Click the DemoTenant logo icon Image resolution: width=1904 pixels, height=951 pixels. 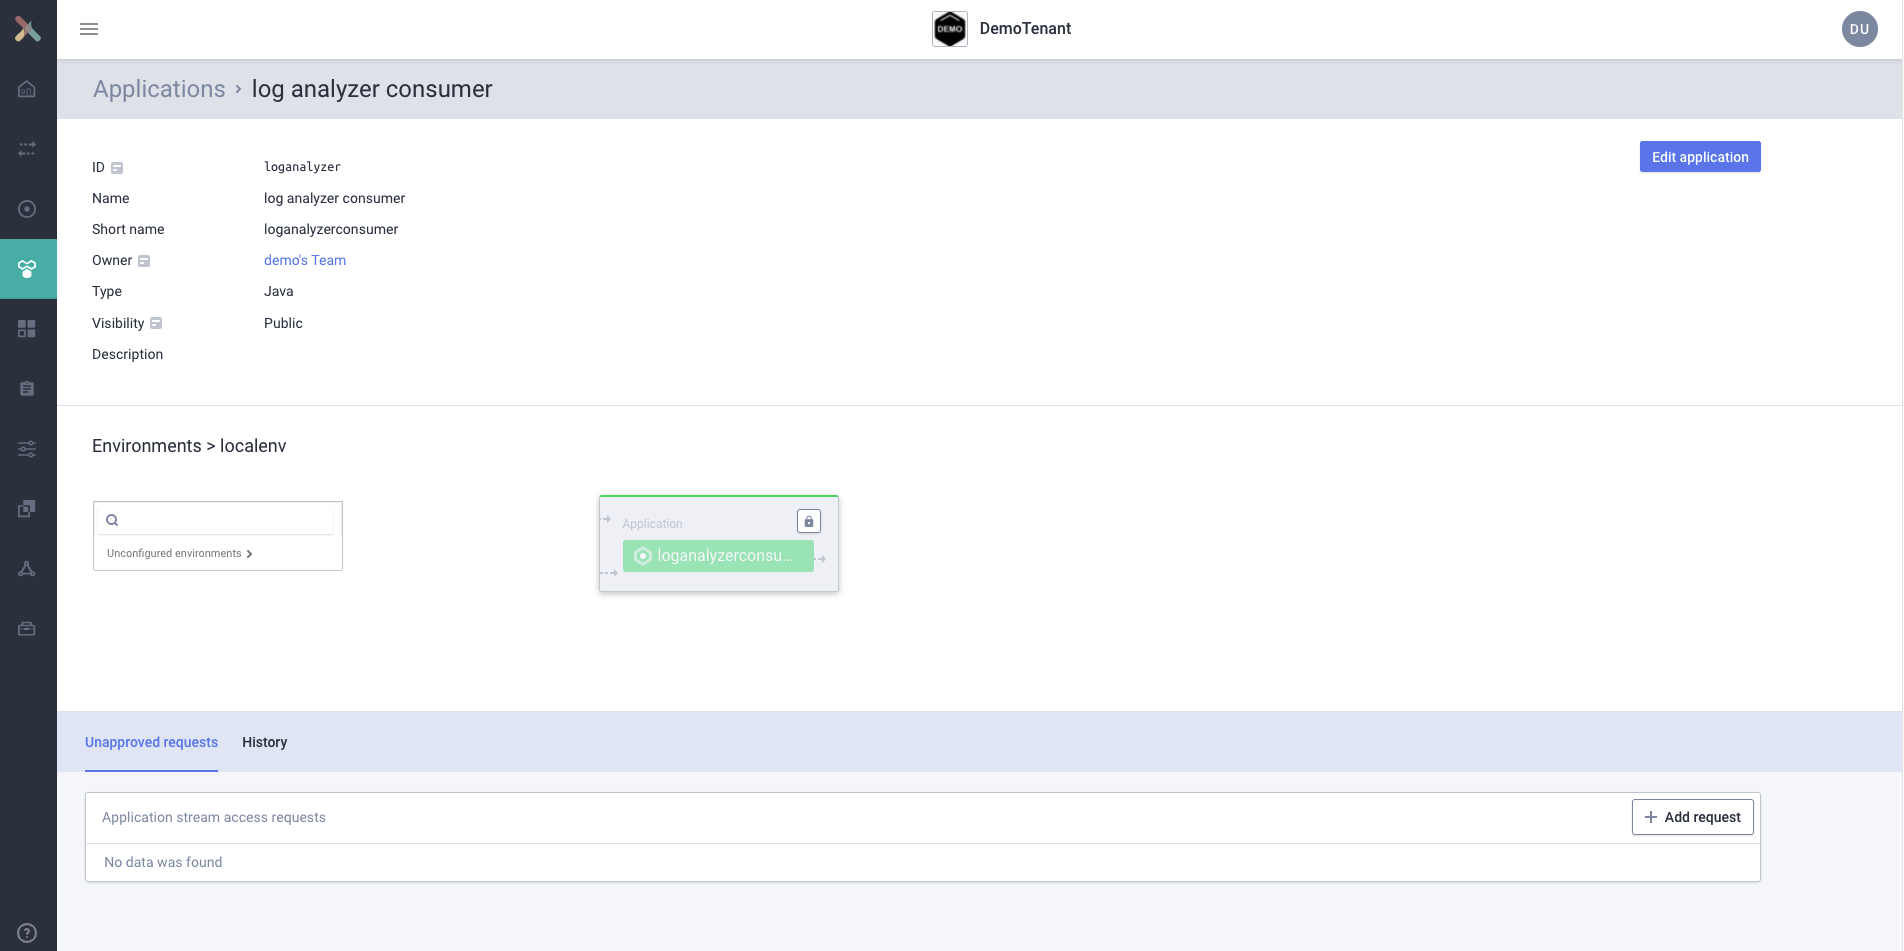[950, 29]
